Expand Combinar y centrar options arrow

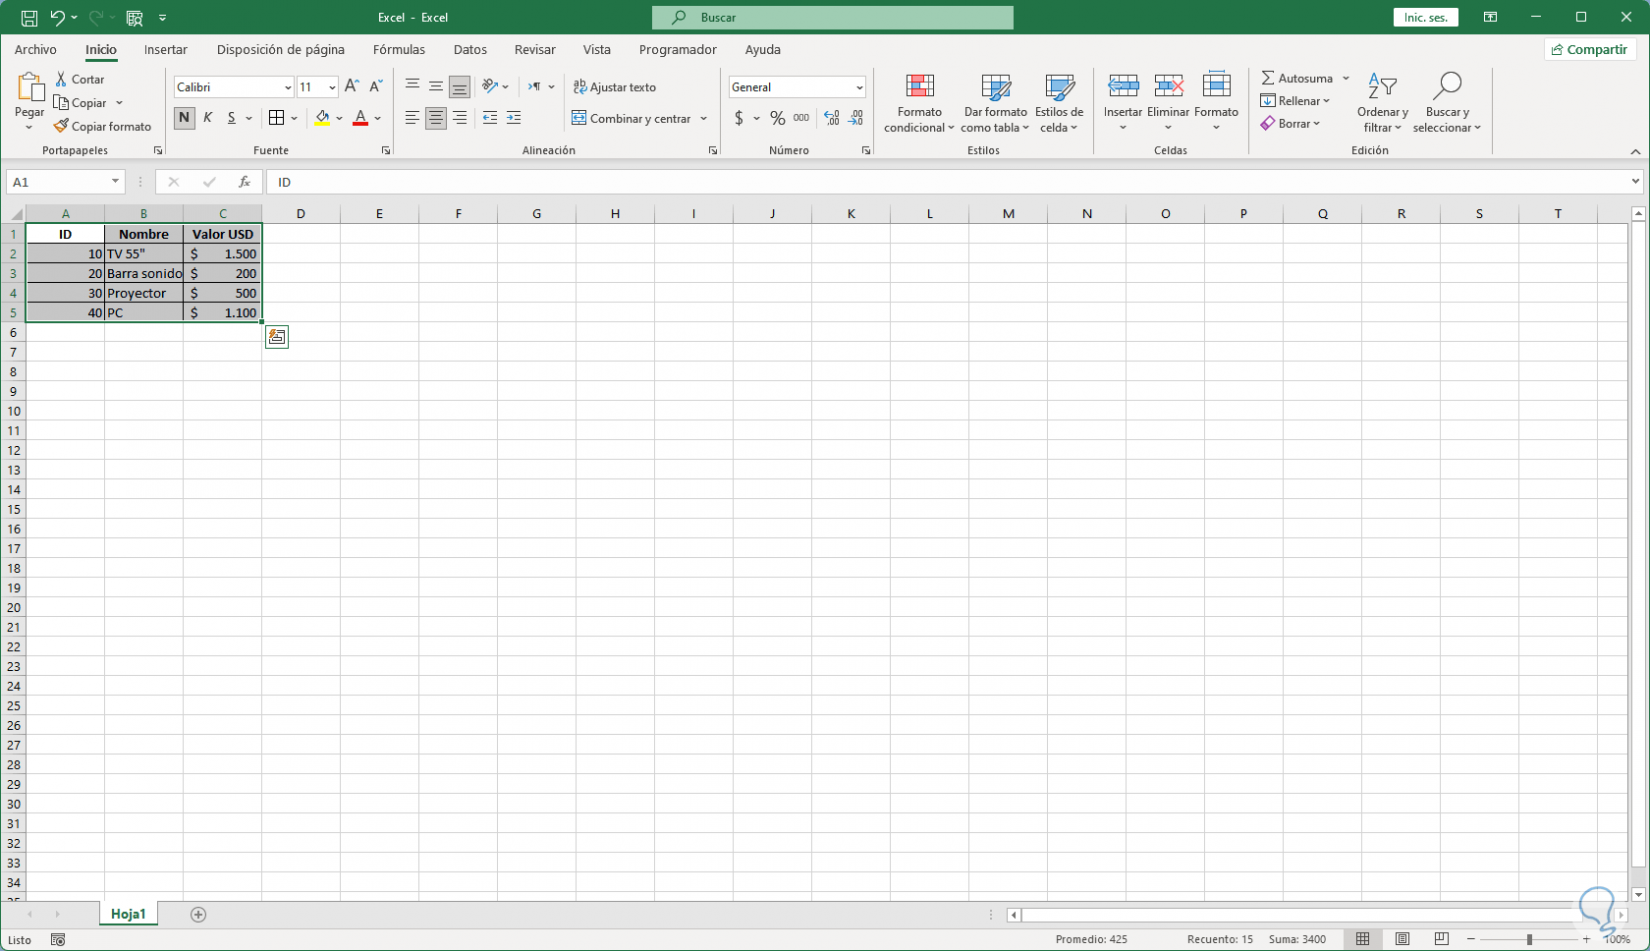[704, 118]
